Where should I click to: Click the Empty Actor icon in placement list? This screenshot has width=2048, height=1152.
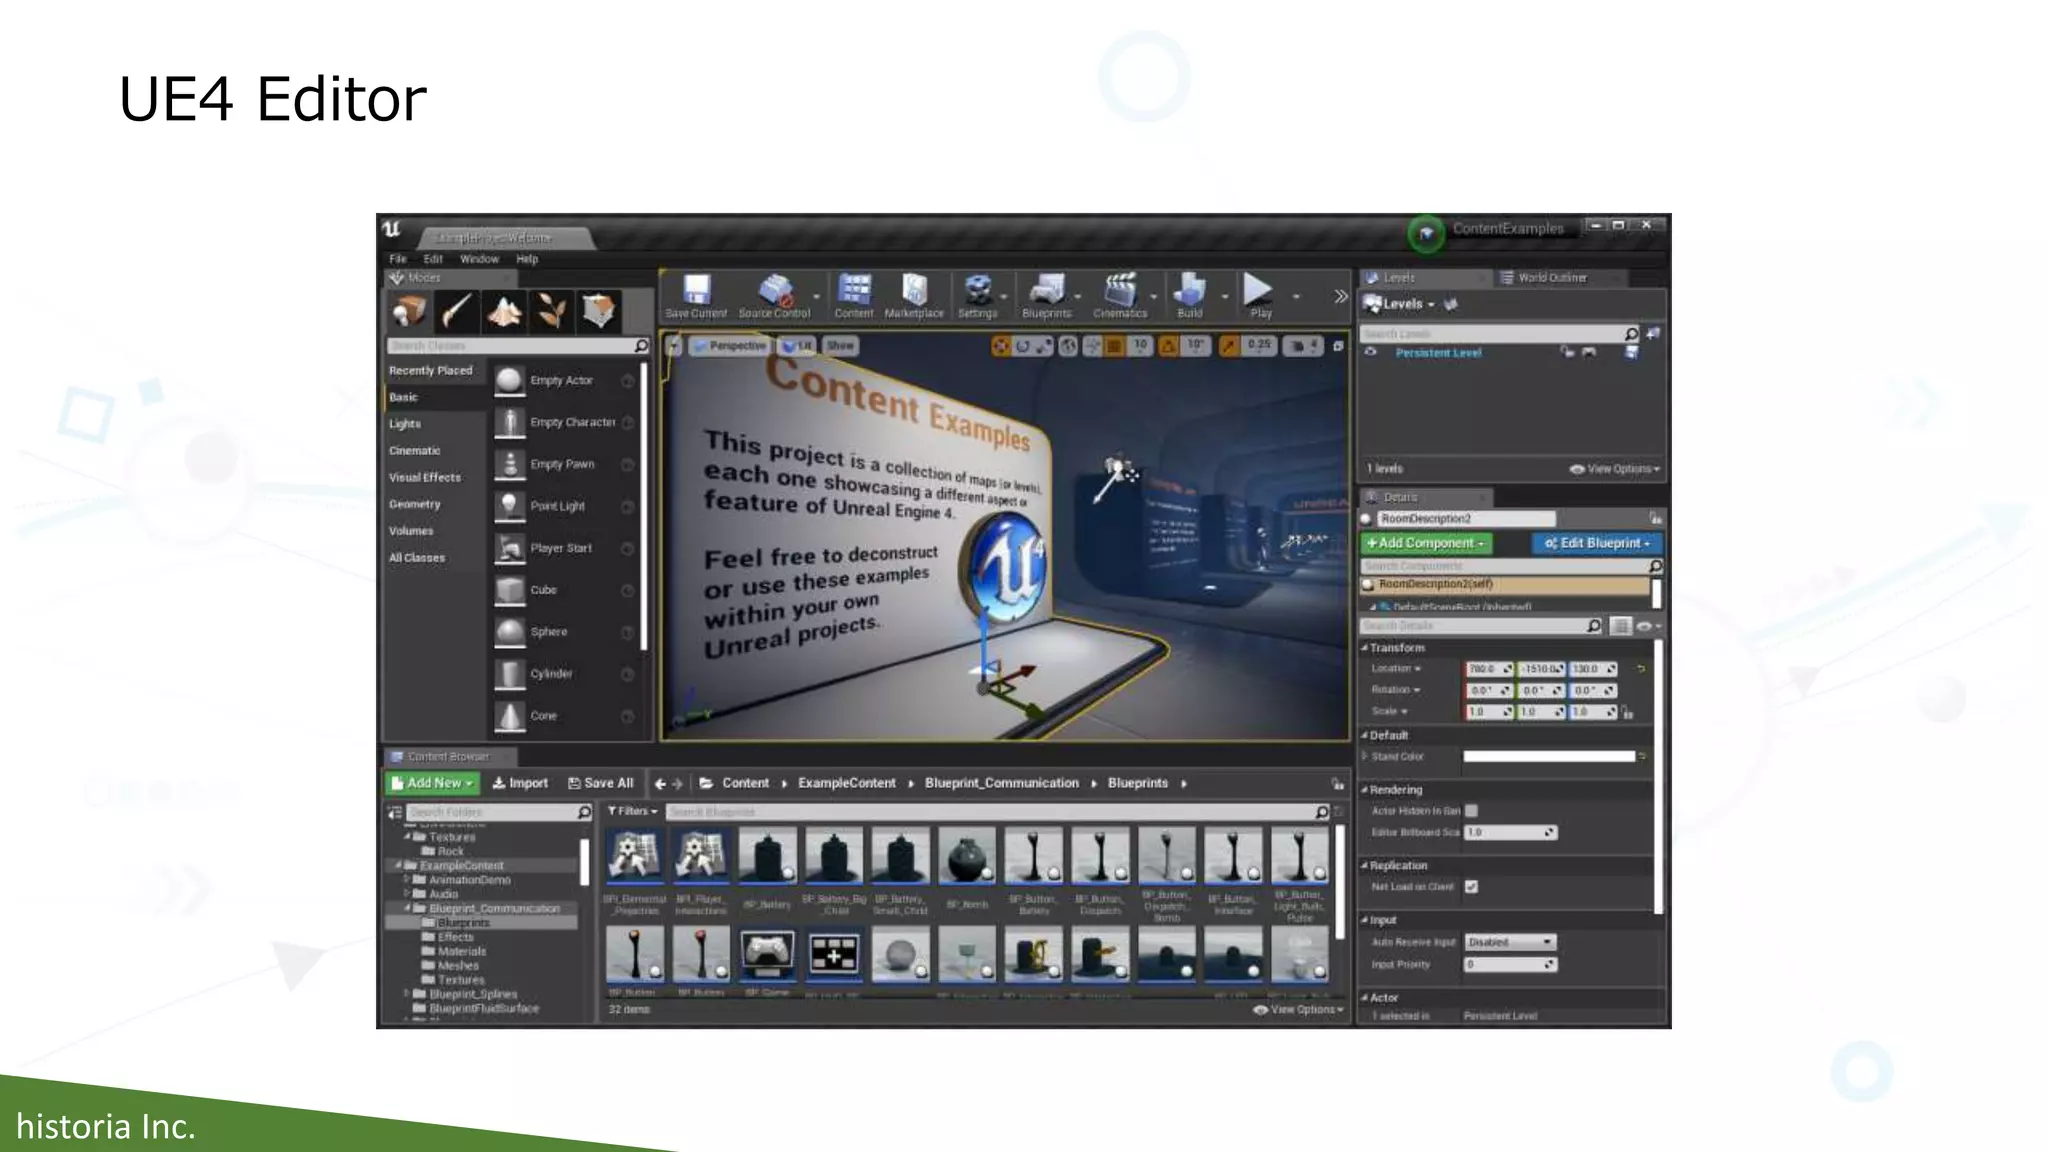coord(510,381)
